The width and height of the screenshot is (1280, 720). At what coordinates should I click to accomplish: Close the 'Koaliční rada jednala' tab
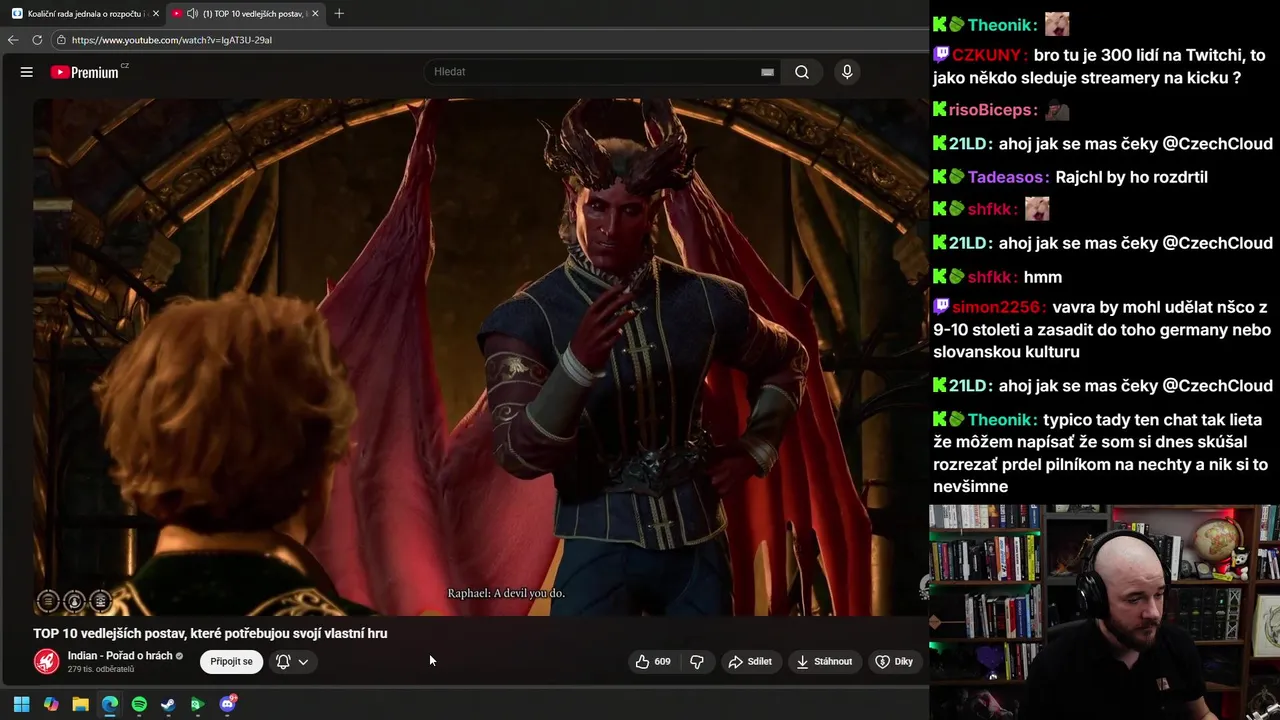click(x=155, y=13)
